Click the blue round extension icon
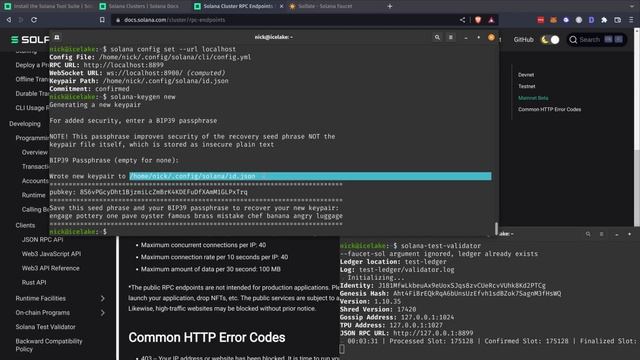The width and height of the screenshot is (640, 360). (566, 20)
